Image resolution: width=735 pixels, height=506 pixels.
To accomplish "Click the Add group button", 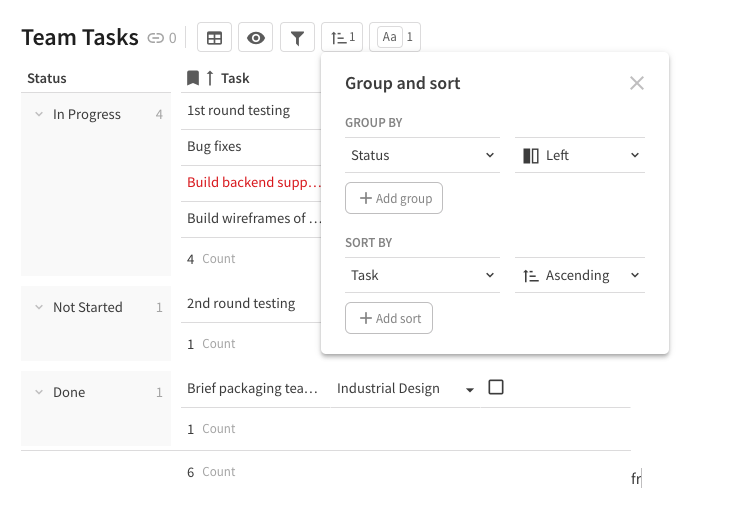I will tap(394, 198).
